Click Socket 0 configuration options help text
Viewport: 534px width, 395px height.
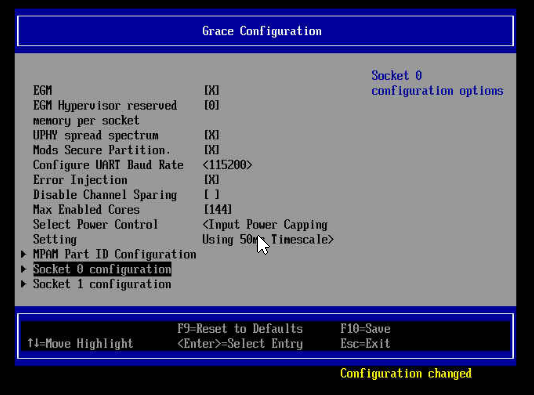[x=437, y=83]
